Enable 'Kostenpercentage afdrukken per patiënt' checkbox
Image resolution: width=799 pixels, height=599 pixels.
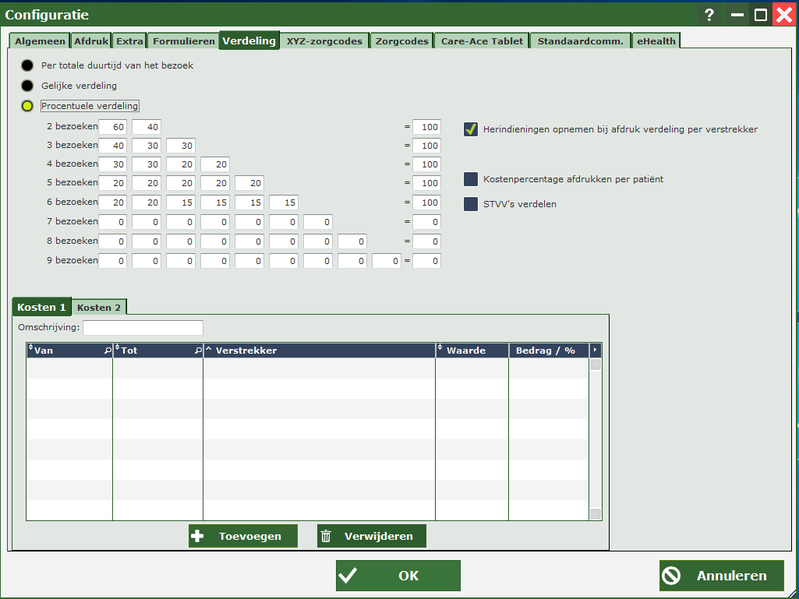(471, 179)
